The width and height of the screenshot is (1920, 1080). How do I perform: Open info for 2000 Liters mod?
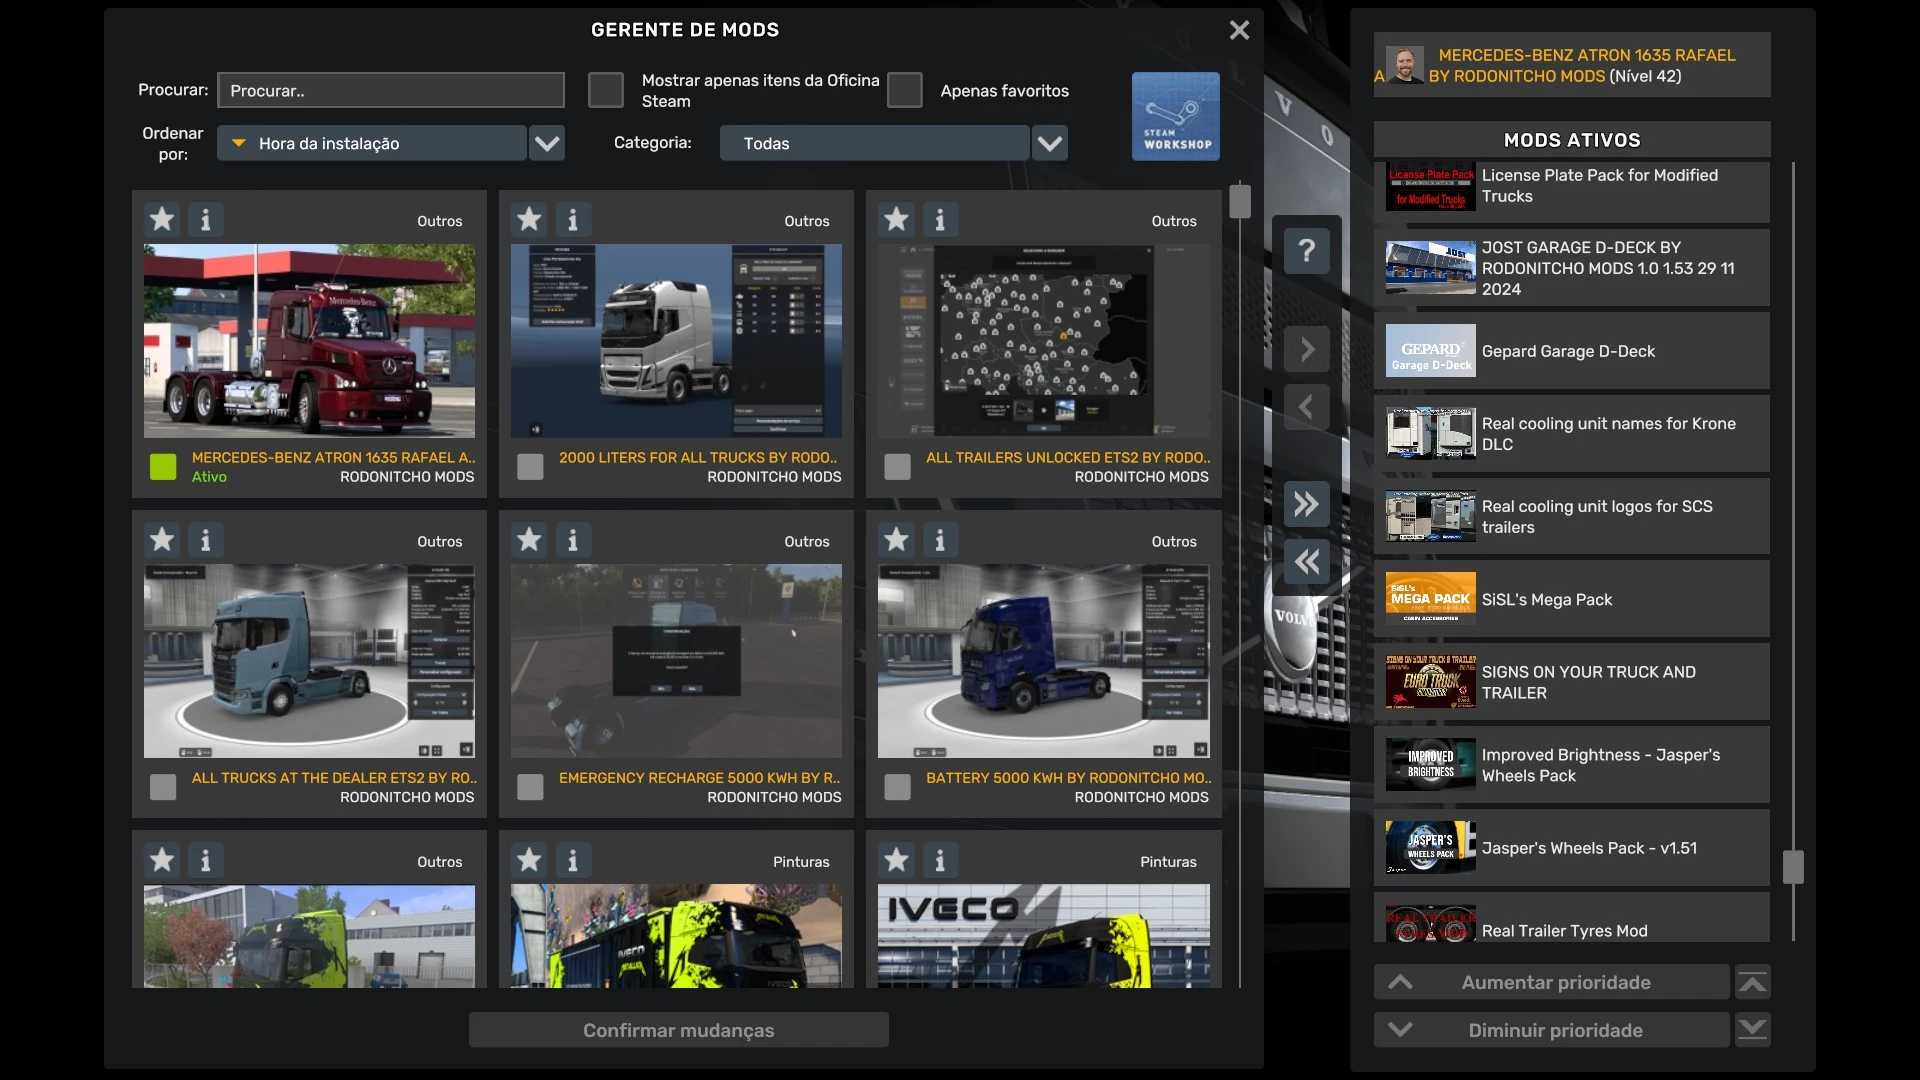click(x=573, y=219)
